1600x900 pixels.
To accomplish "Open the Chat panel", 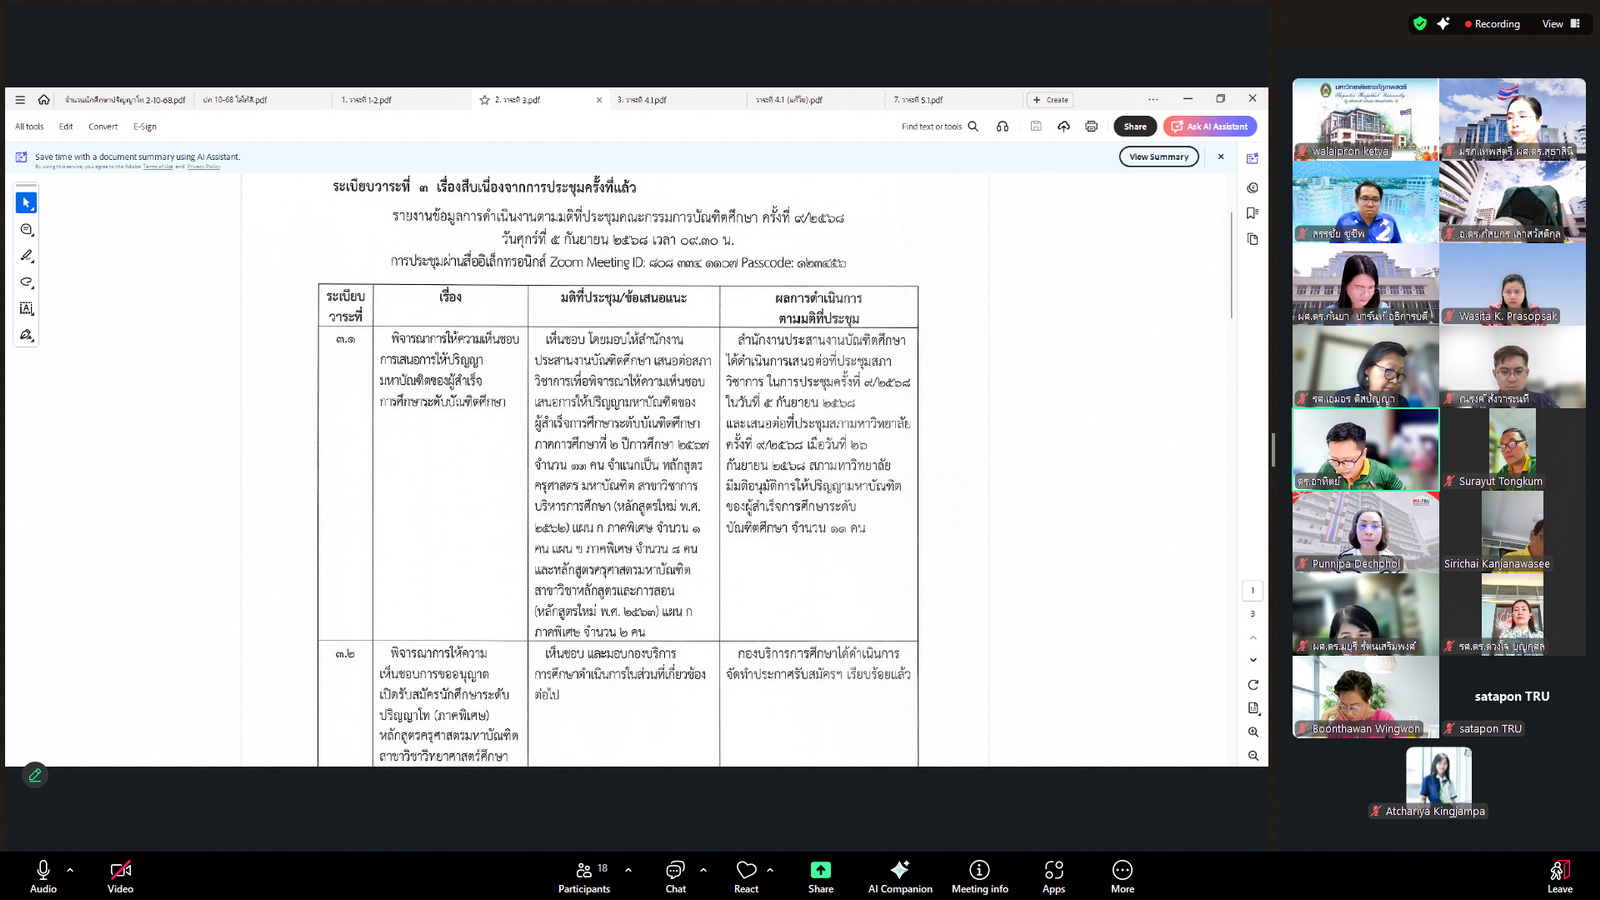I will click(x=676, y=876).
